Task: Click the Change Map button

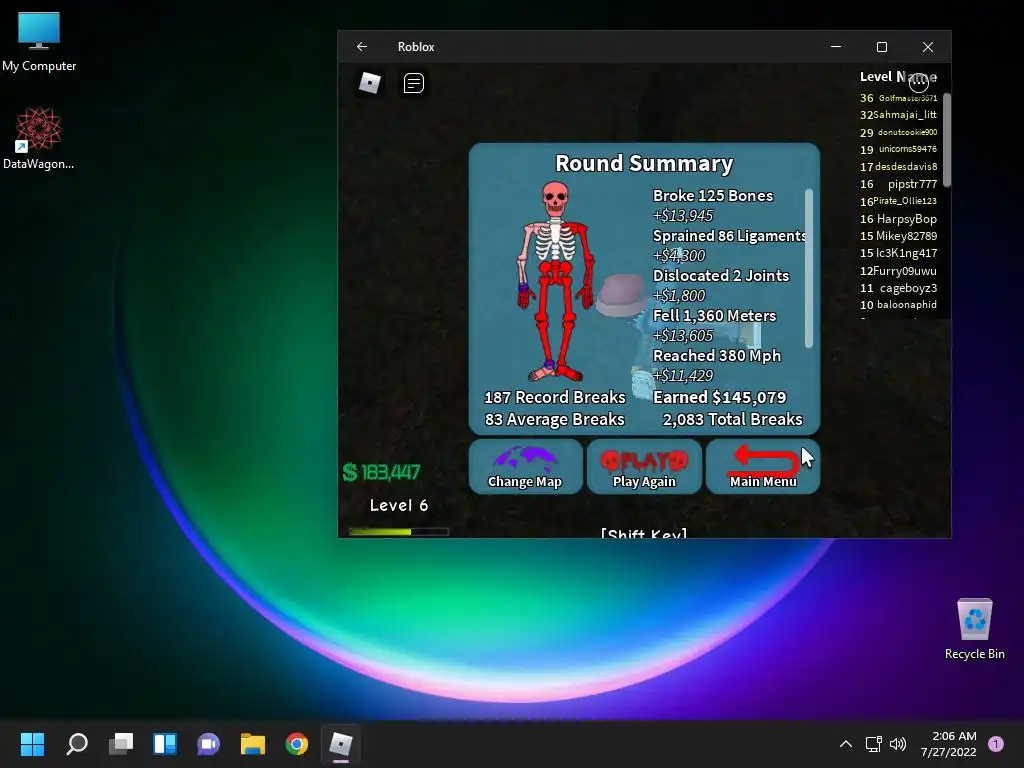Action: pos(525,466)
